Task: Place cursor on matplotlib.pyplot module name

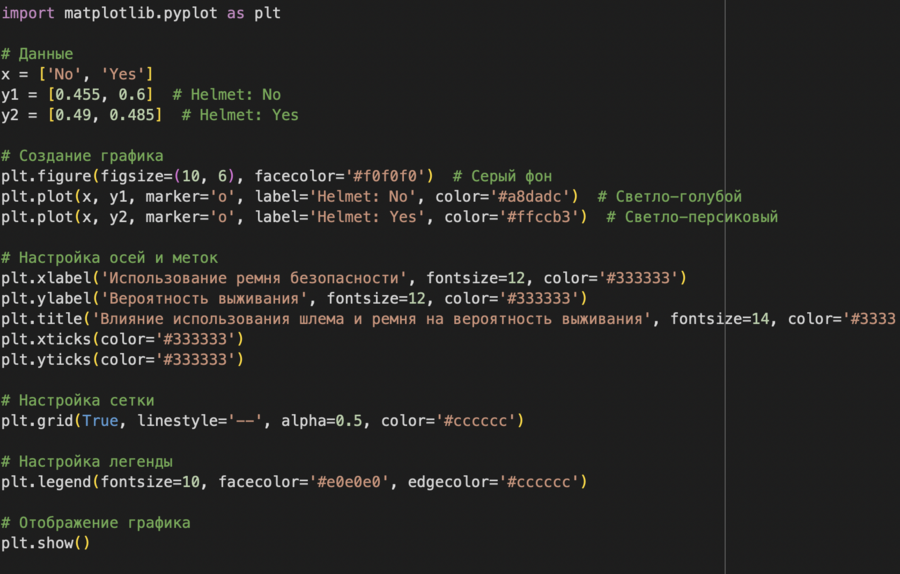Action: pos(141,13)
